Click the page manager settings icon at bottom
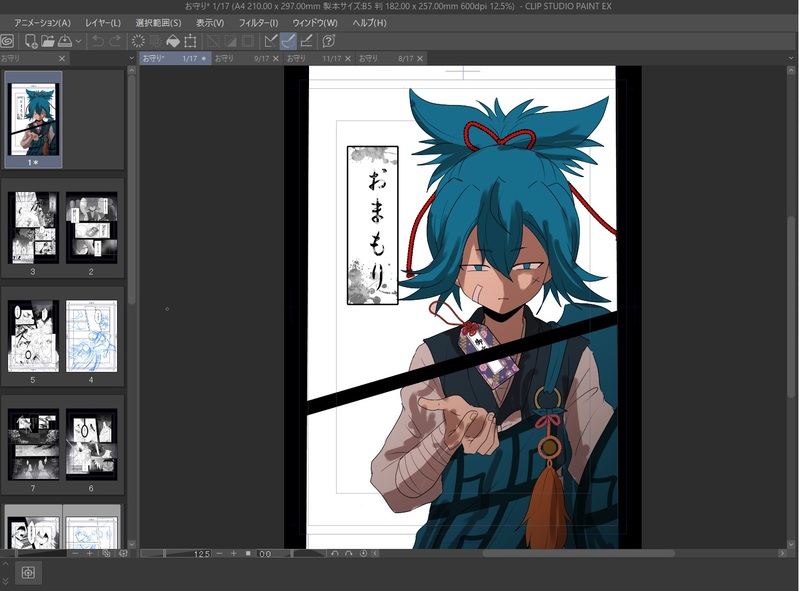Screen dimensions: 799x591 123,553
